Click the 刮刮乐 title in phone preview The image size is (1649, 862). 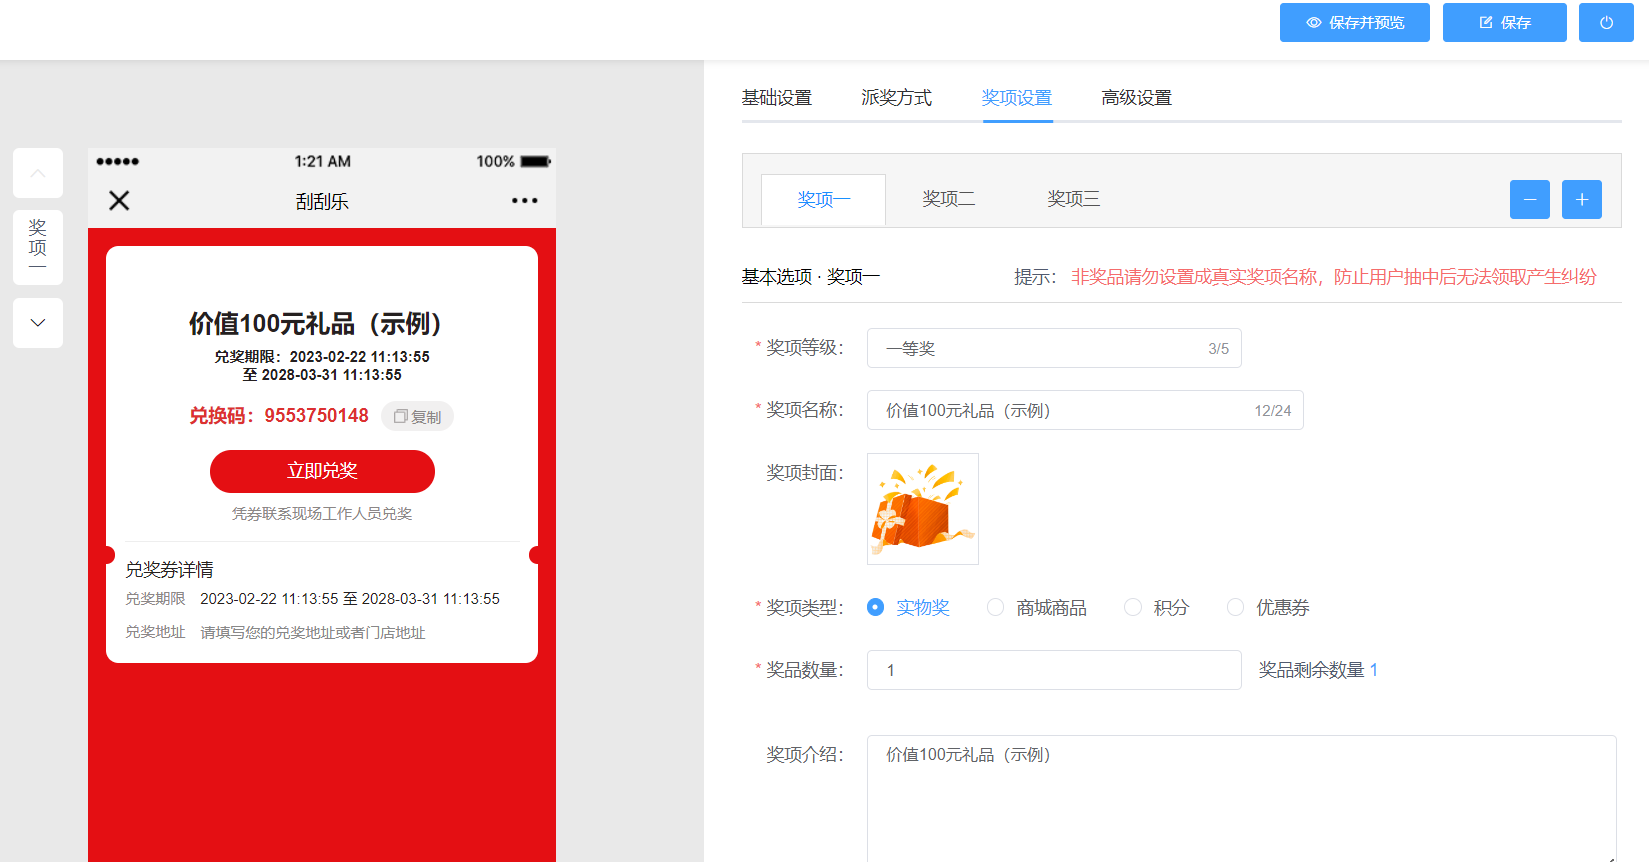(x=322, y=201)
